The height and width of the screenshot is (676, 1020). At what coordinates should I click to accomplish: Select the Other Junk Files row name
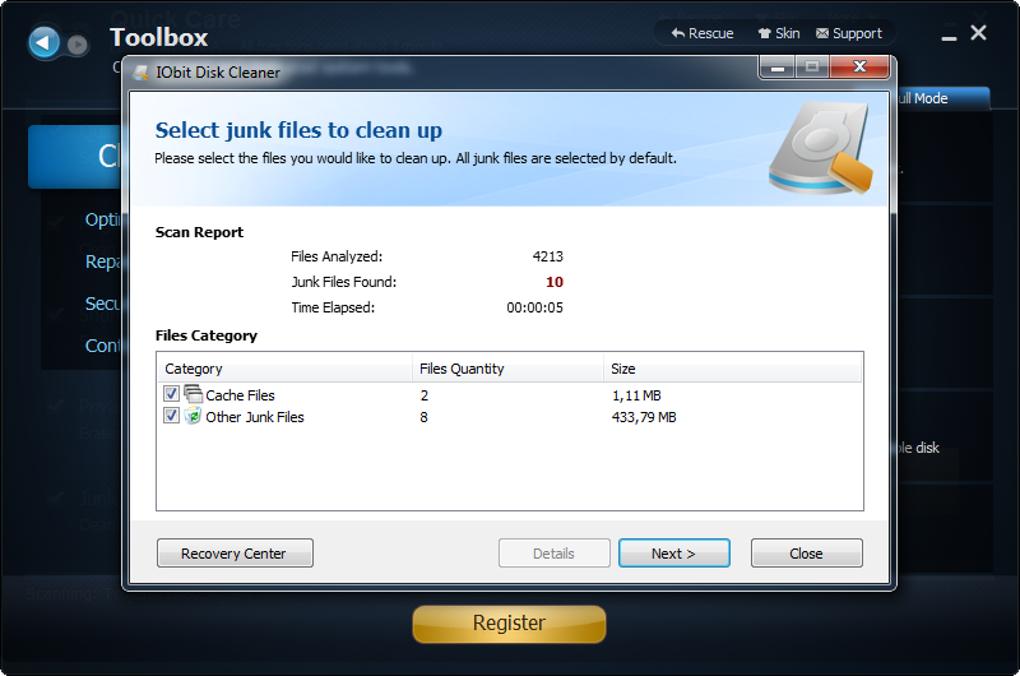[255, 417]
